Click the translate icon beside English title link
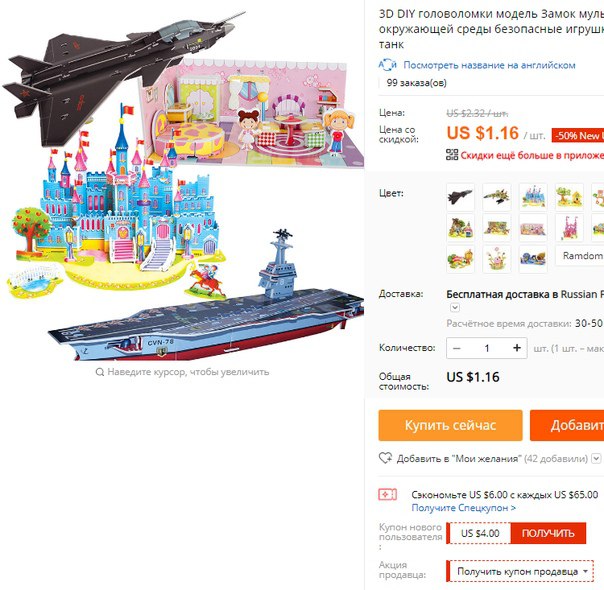Image resolution: width=604 pixels, height=590 pixels. point(388,65)
